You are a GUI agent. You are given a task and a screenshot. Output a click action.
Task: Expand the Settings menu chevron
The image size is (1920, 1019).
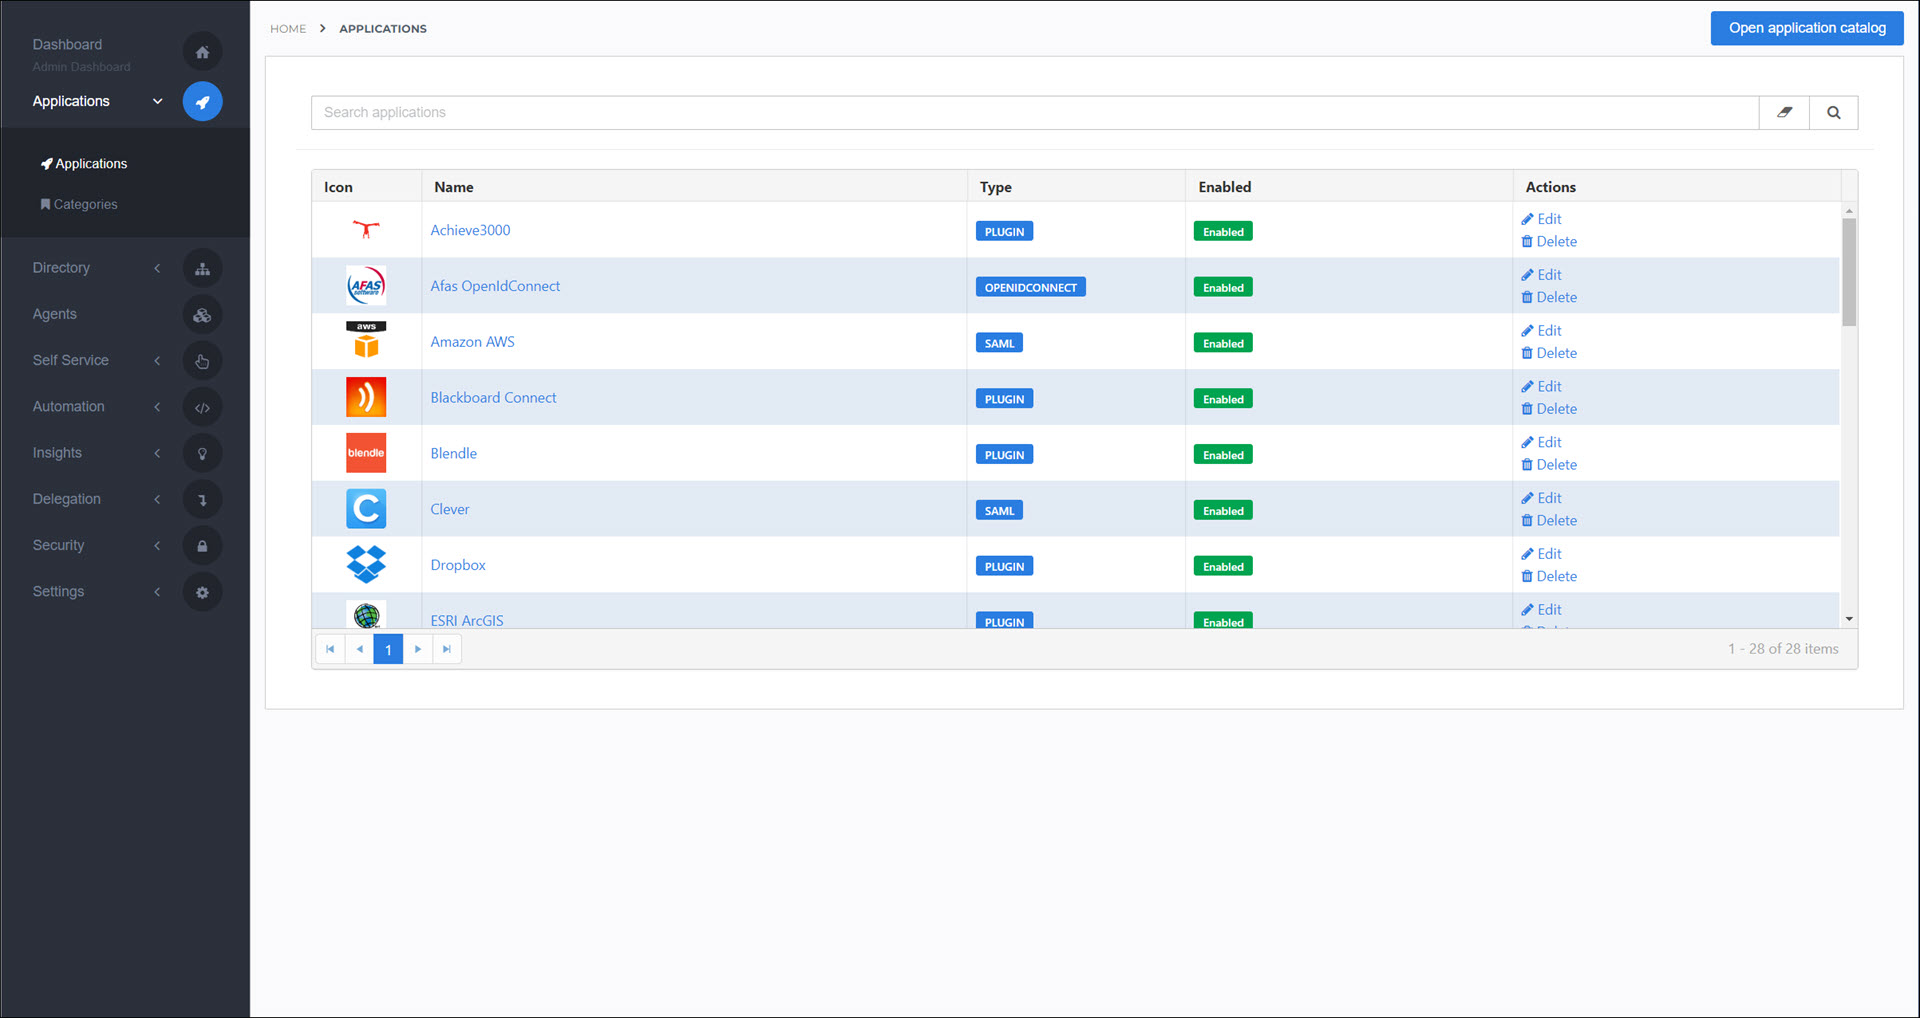tap(157, 592)
